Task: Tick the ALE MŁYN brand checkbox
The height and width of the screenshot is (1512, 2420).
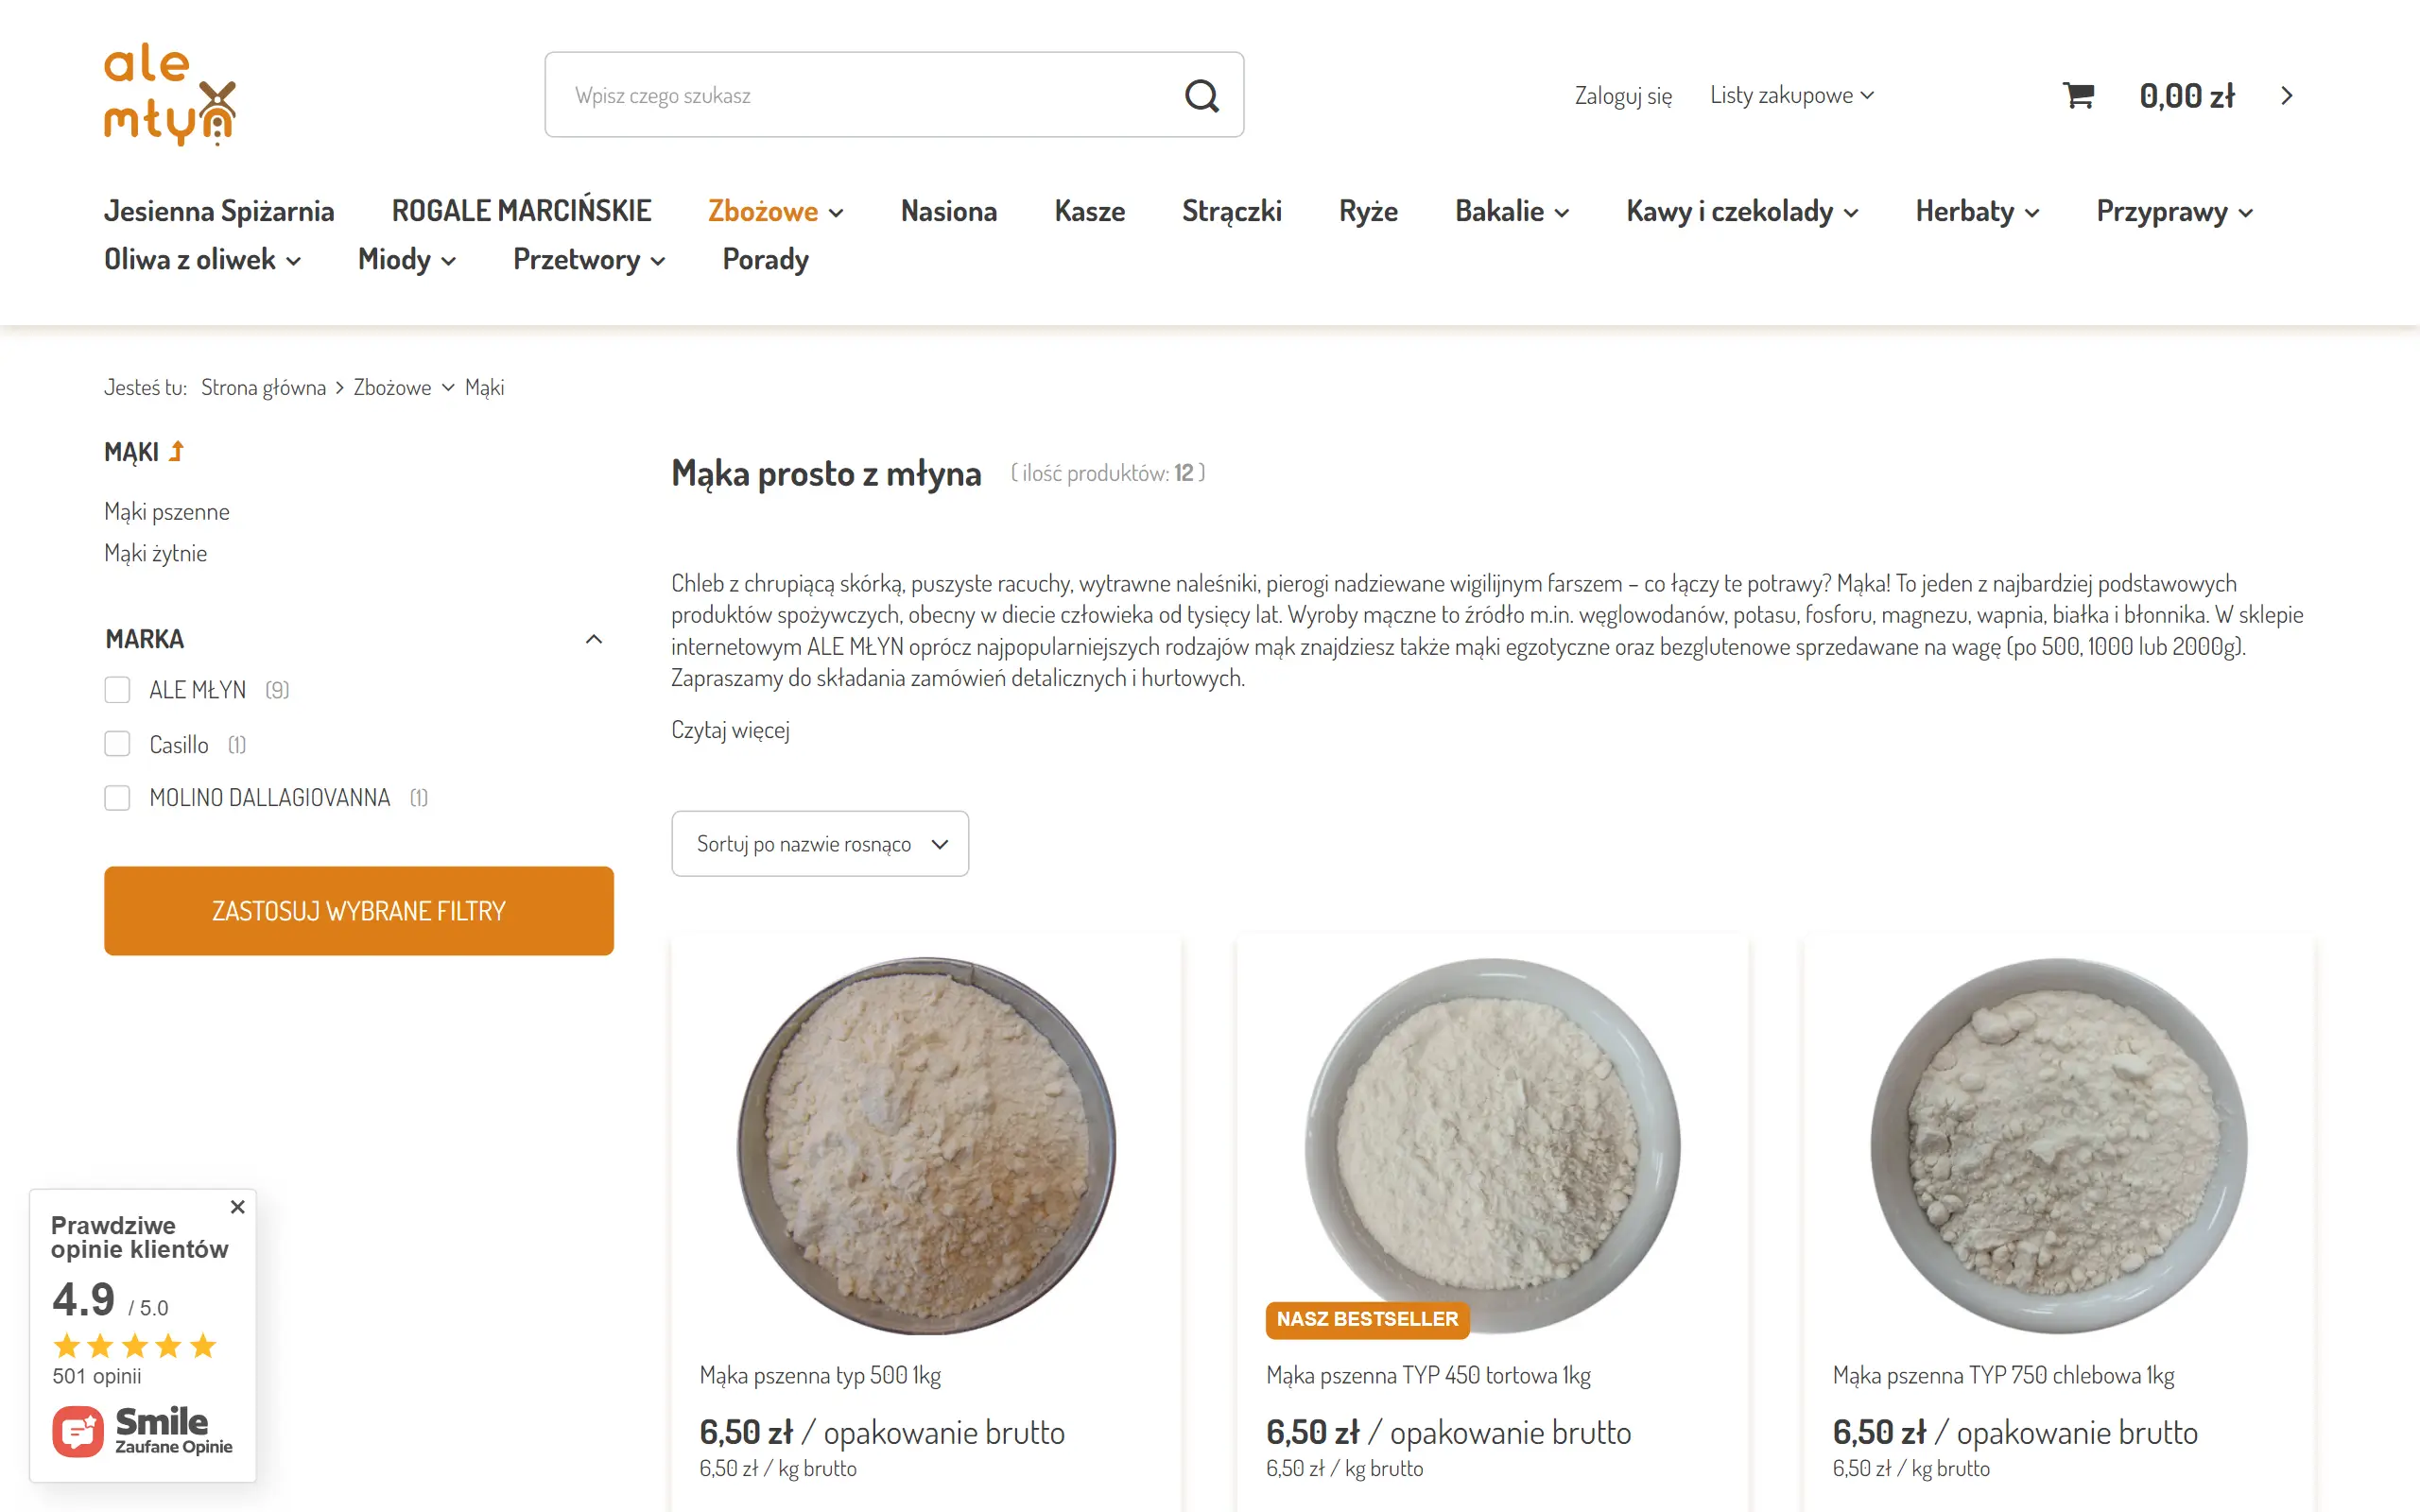Action: 117,690
